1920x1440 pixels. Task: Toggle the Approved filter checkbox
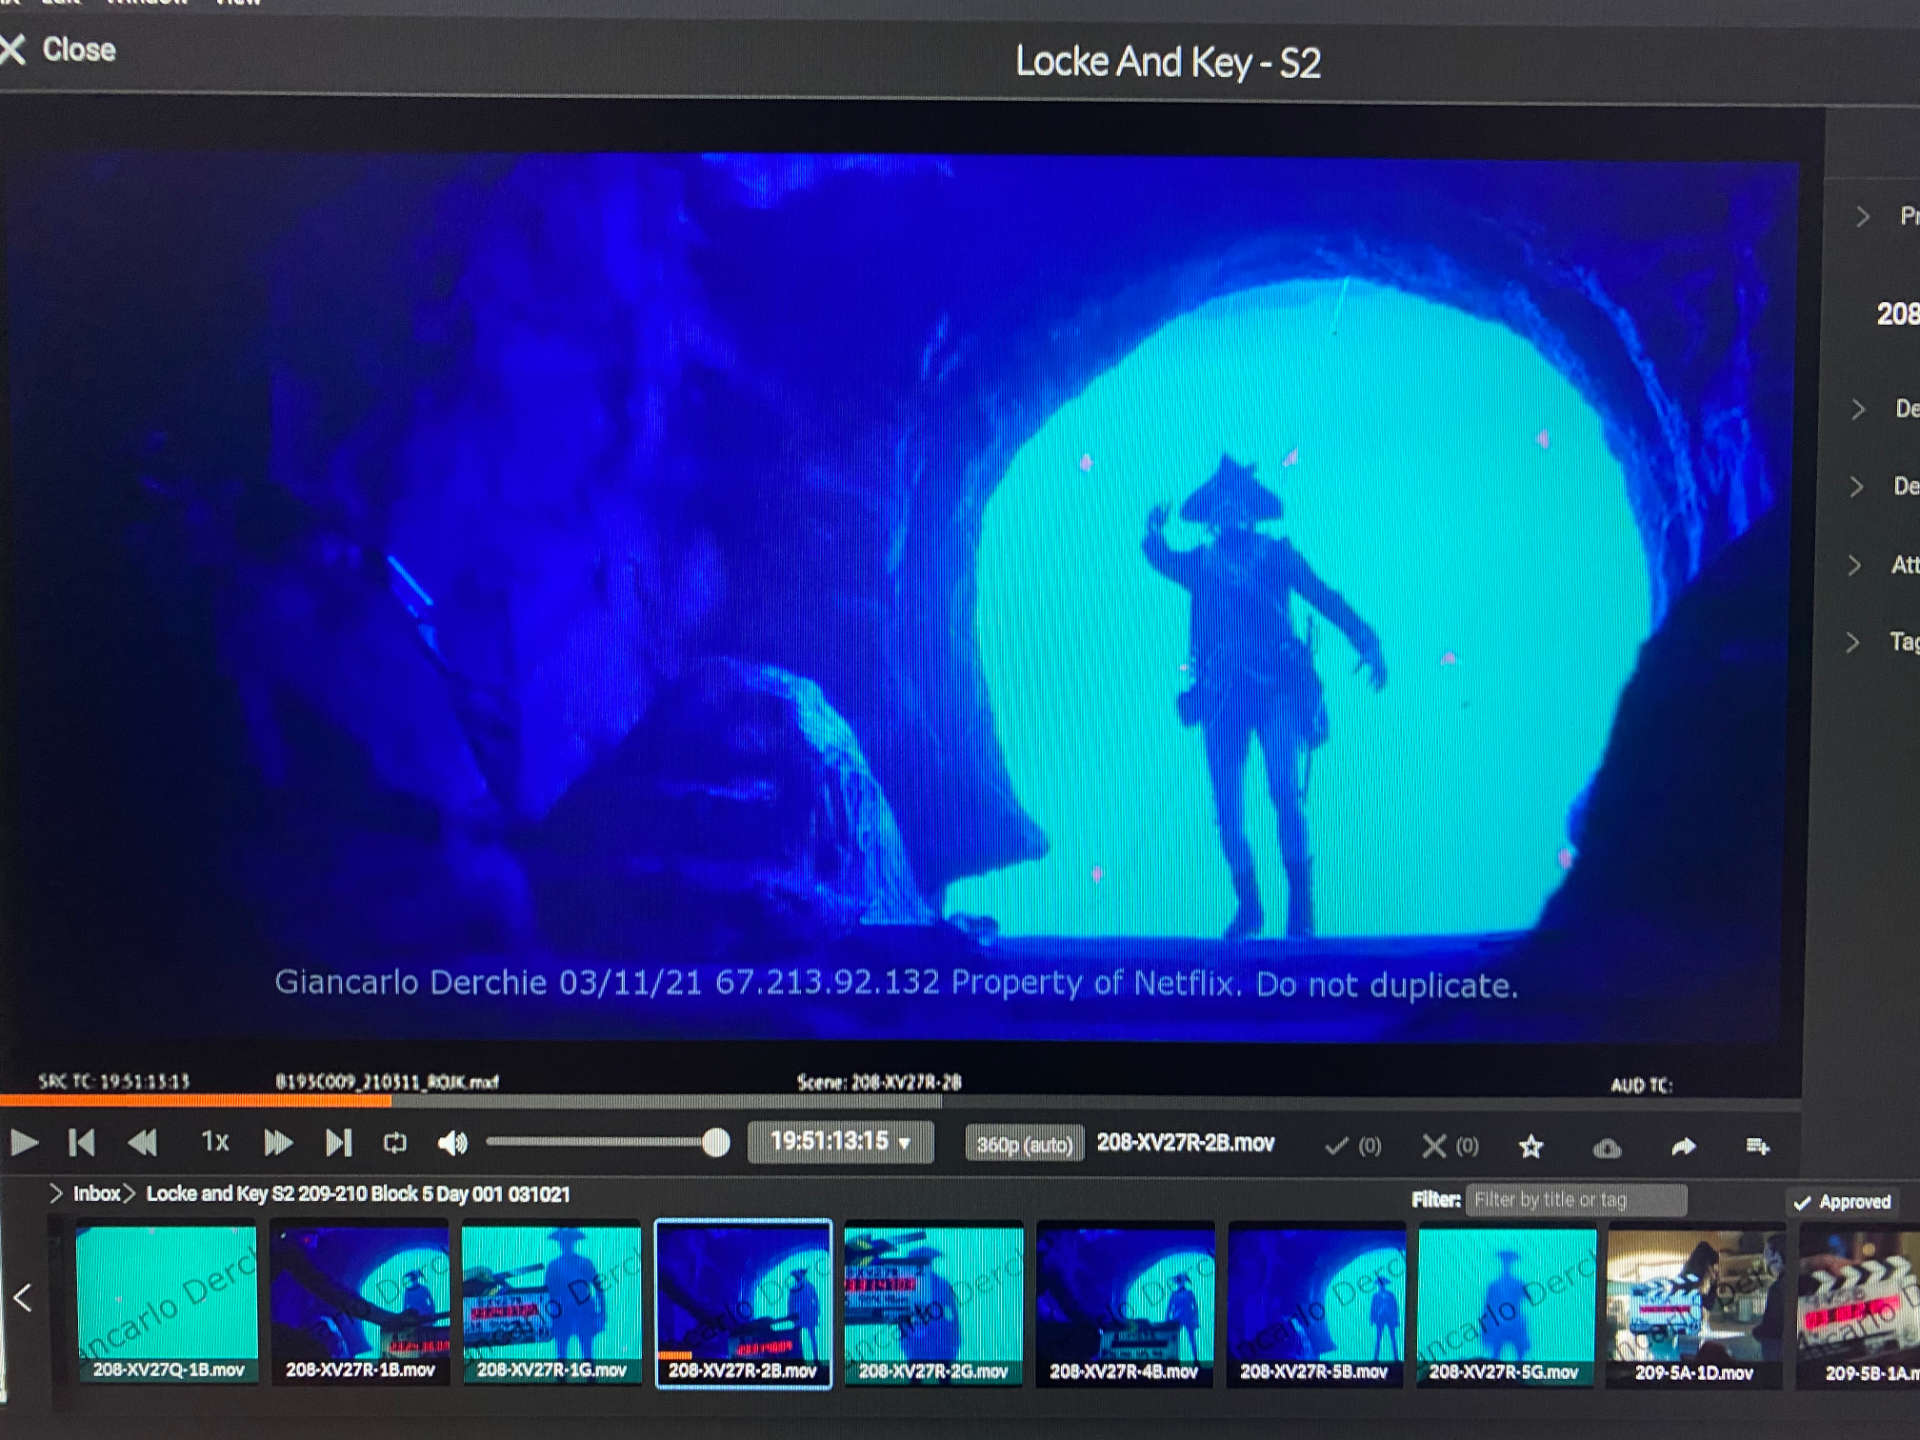click(1803, 1203)
